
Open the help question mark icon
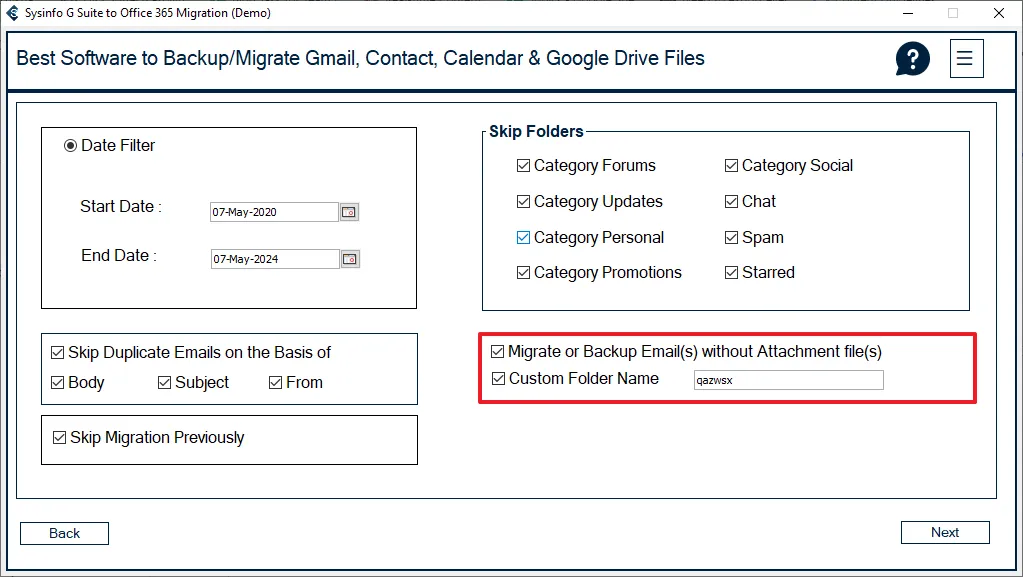point(912,59)
